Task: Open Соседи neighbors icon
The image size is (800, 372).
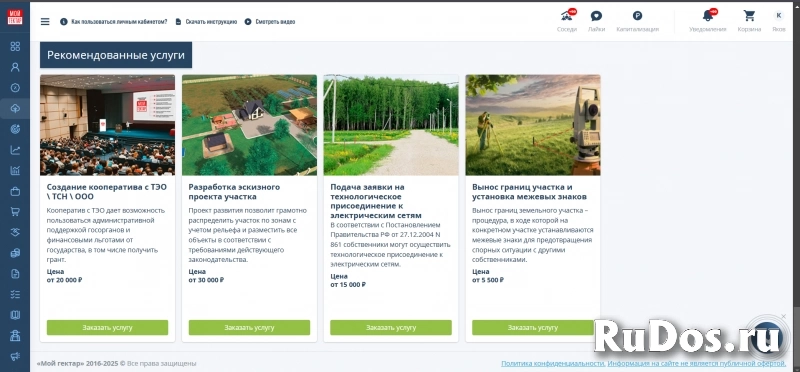Action: point(566,15)
